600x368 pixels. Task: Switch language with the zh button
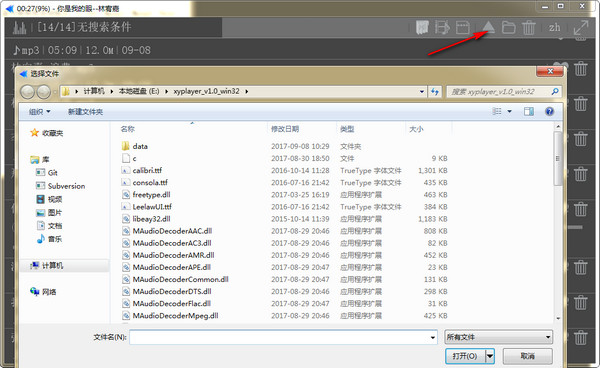[x=554, y=28]
